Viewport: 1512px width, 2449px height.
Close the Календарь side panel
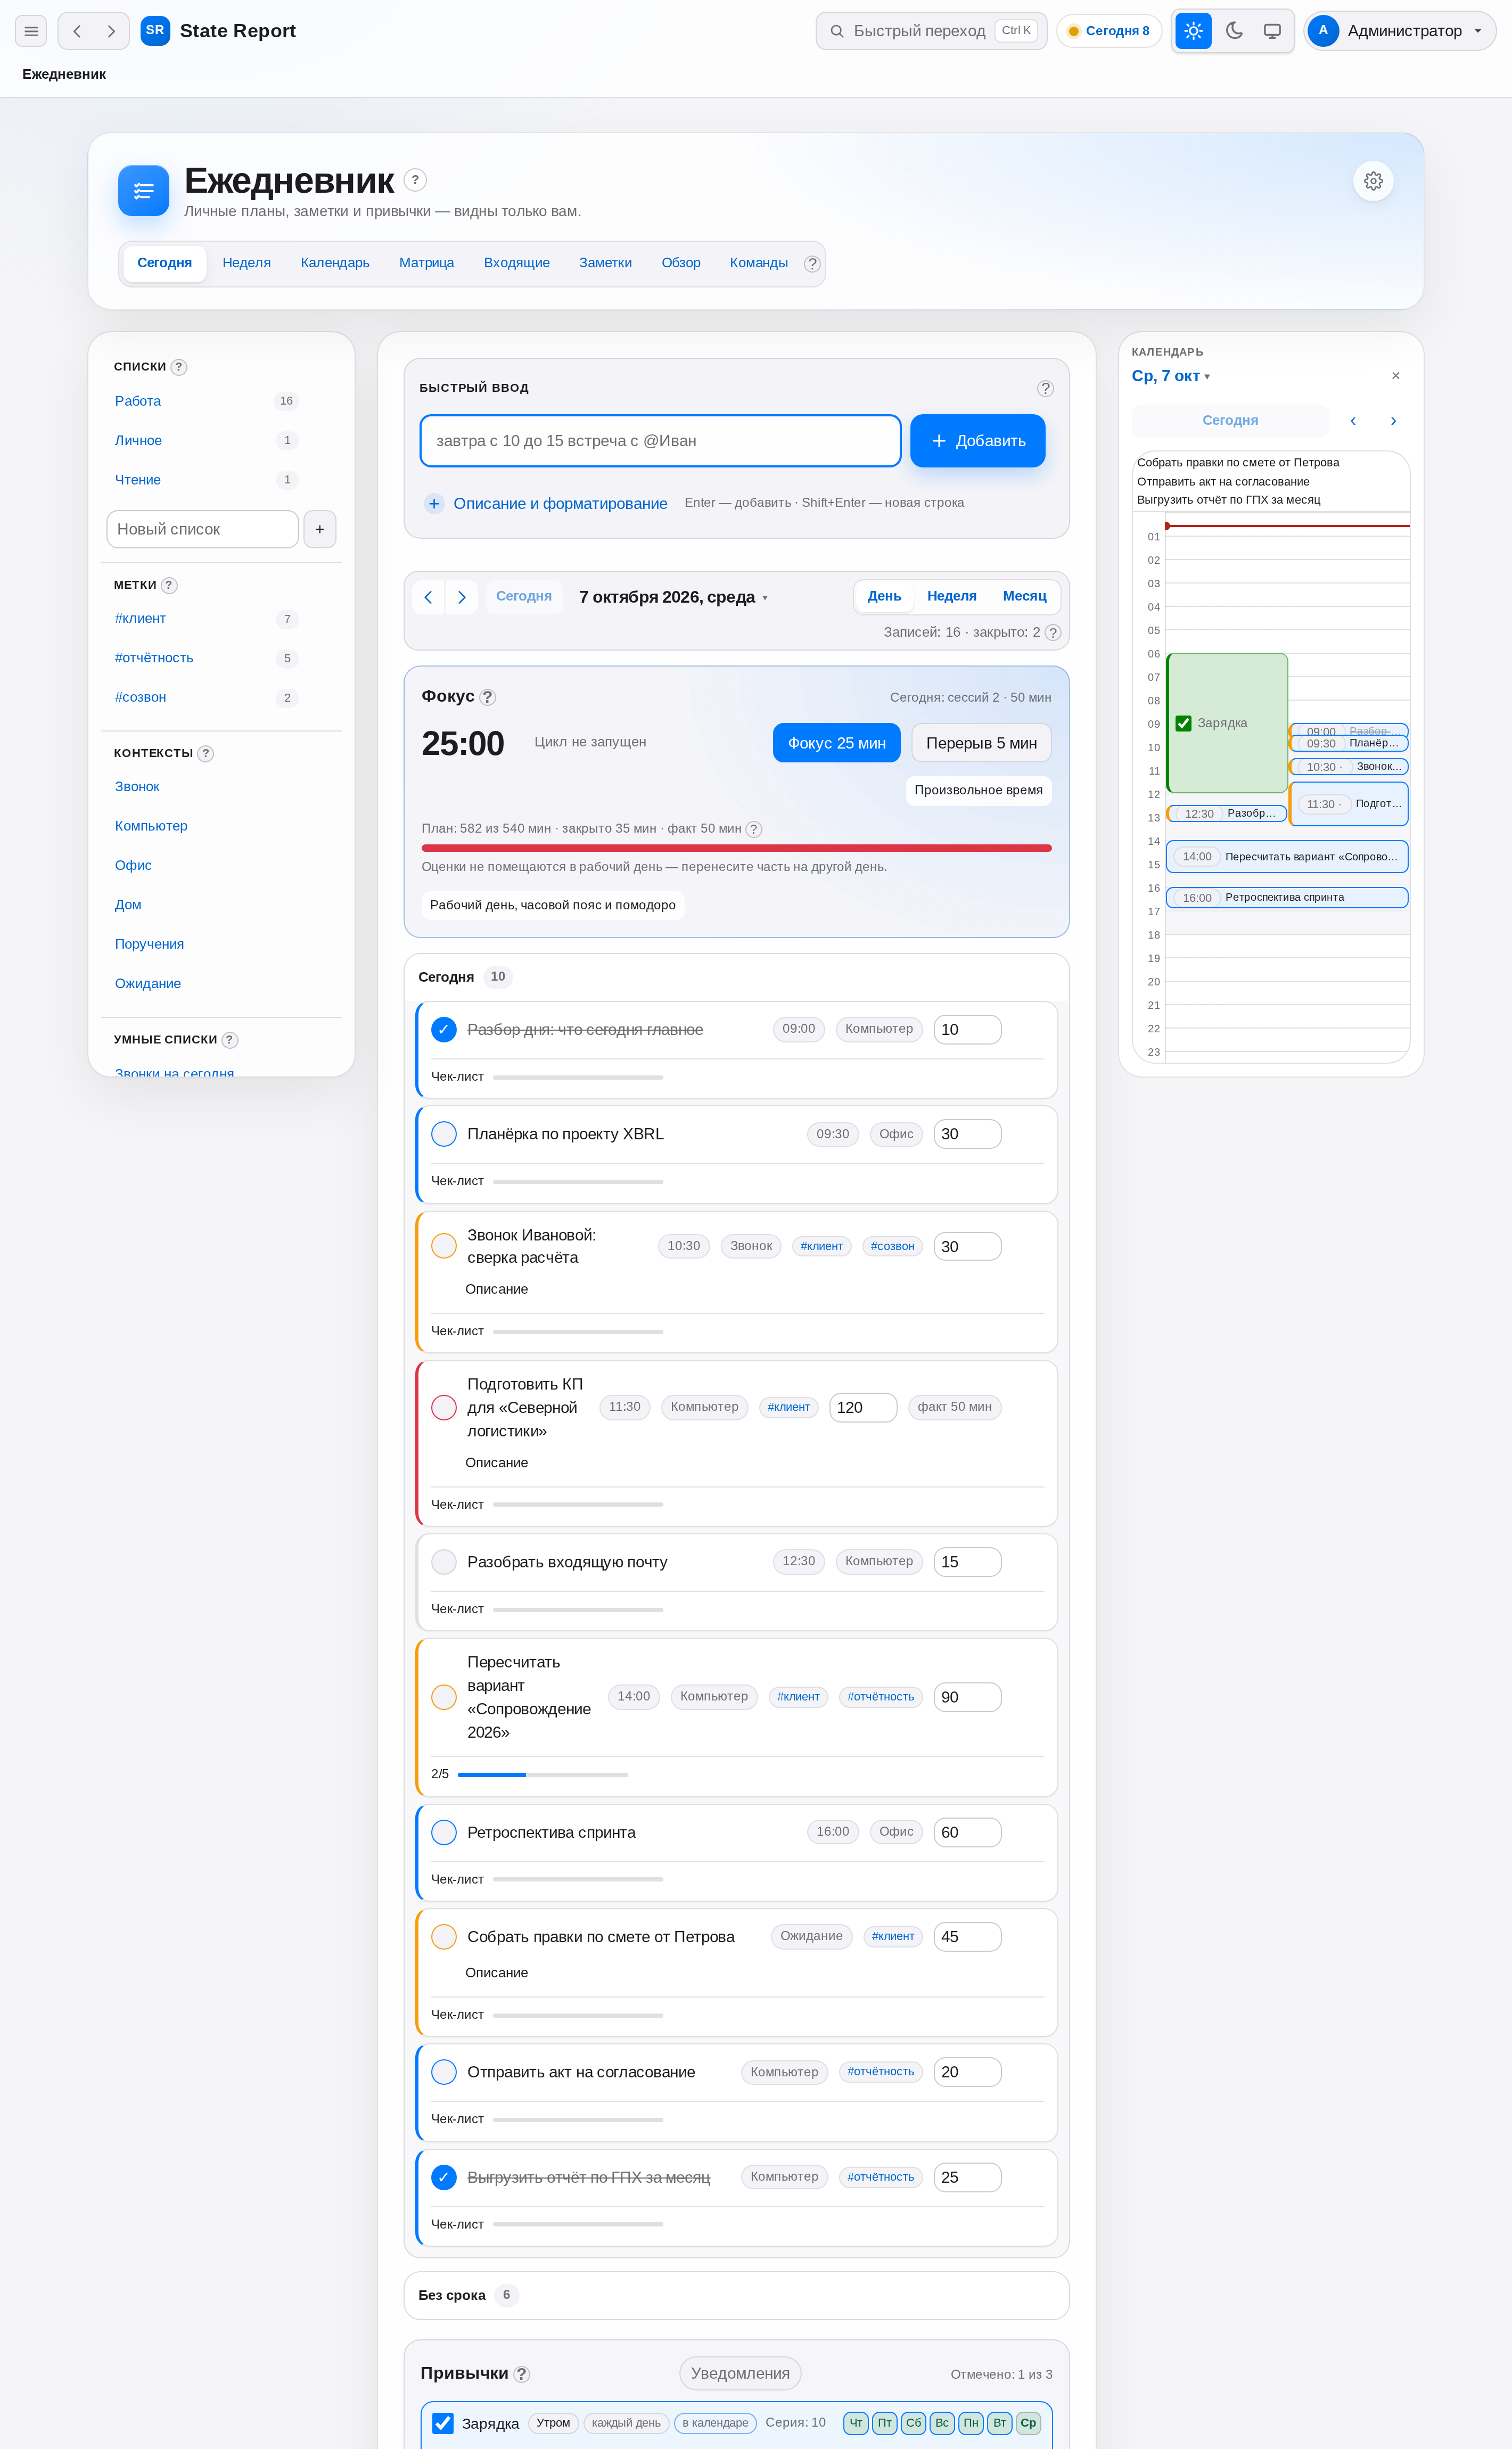(x=1395, y=376)
